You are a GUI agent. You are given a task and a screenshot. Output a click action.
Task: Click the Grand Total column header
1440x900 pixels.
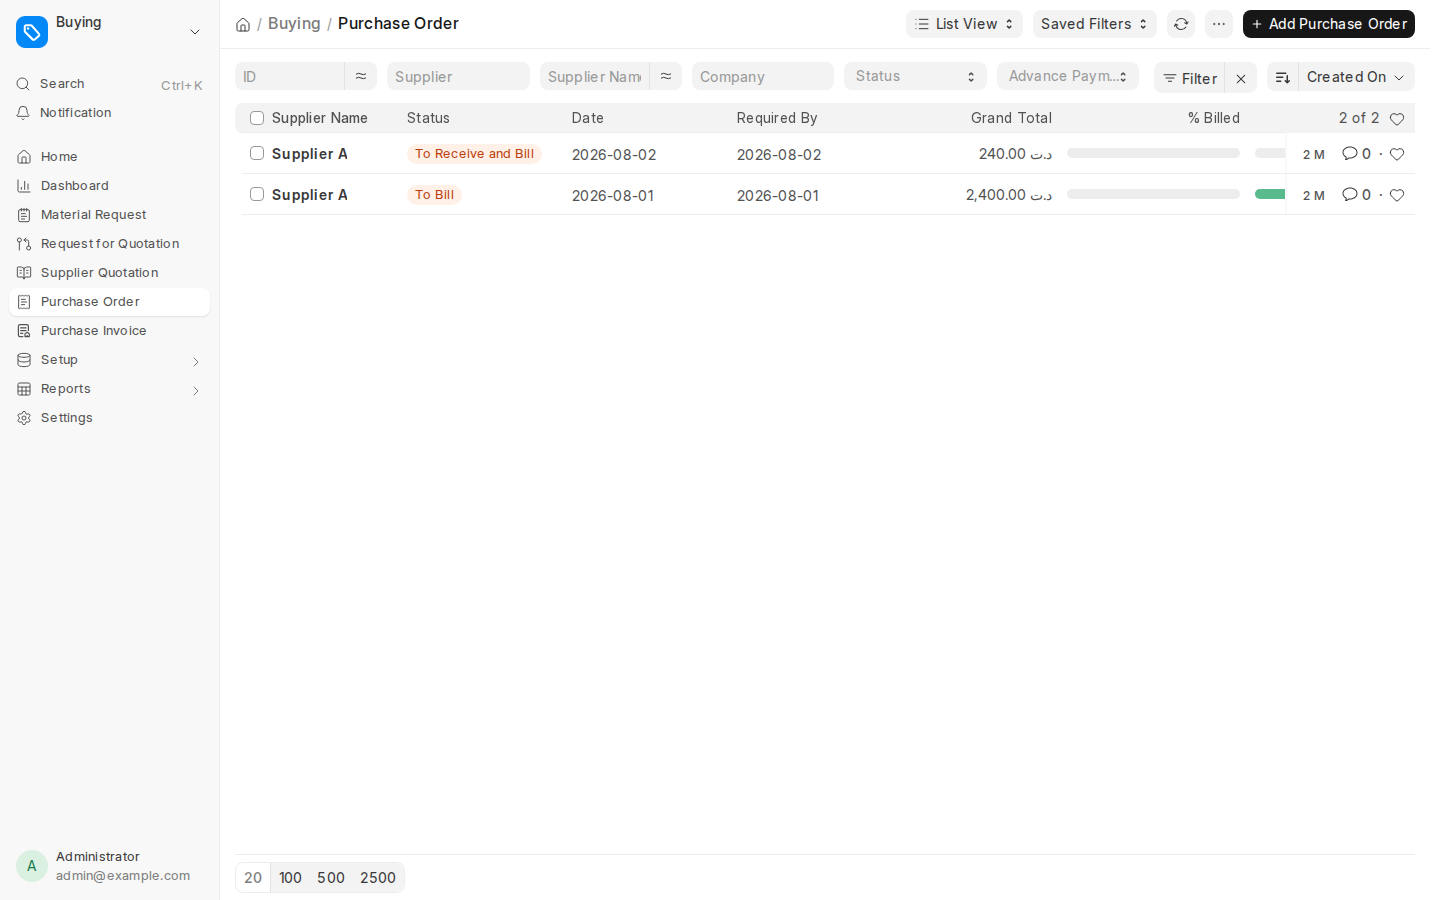click(1011, 118)
